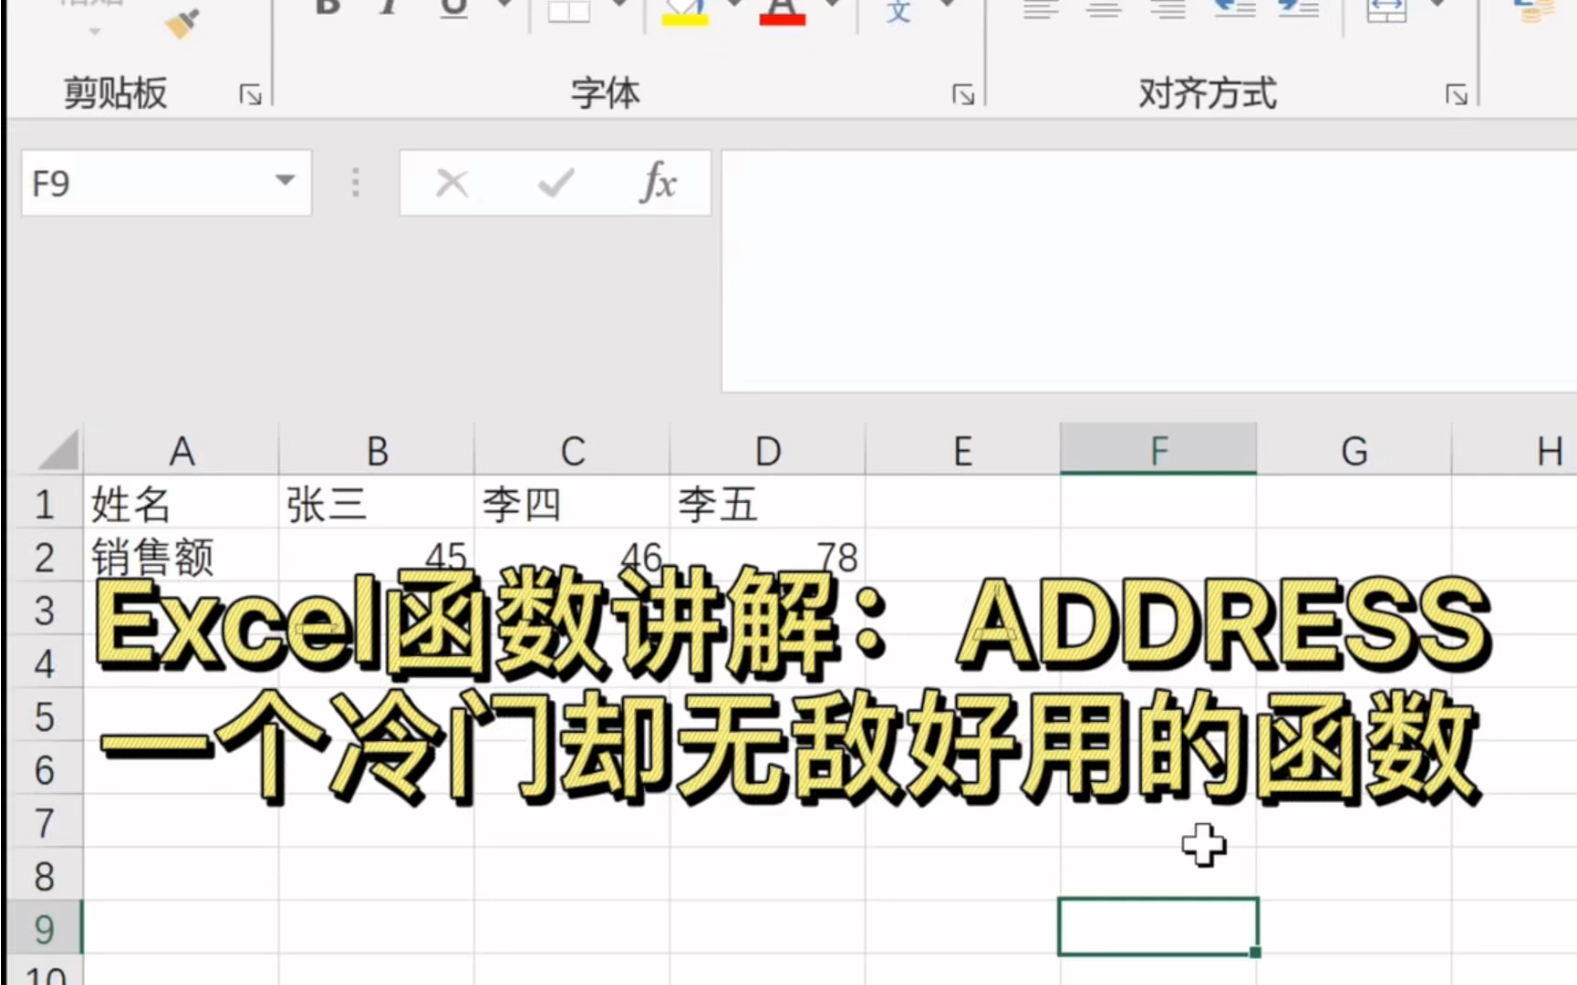This screenshot has width=1577, height=985.
Task: Align text to the left
Action: 1041,9
